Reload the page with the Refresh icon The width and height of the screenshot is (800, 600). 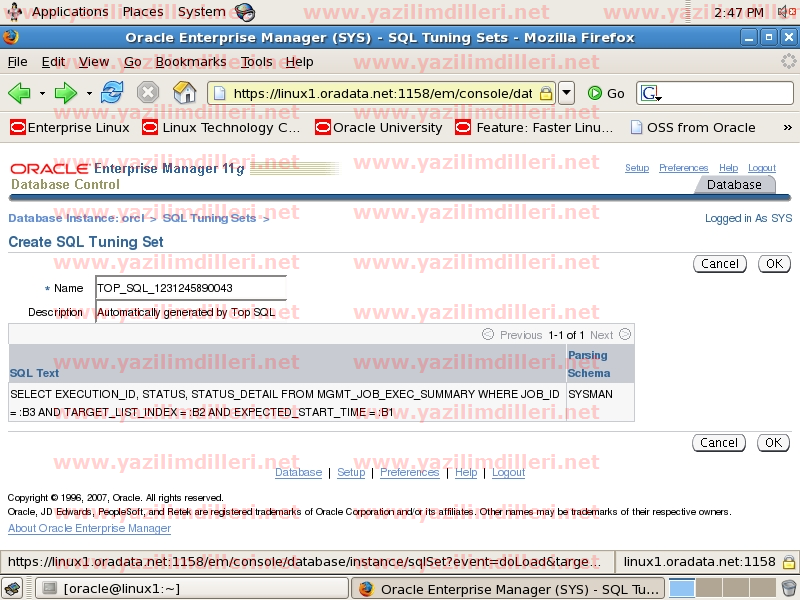[112, 93]
